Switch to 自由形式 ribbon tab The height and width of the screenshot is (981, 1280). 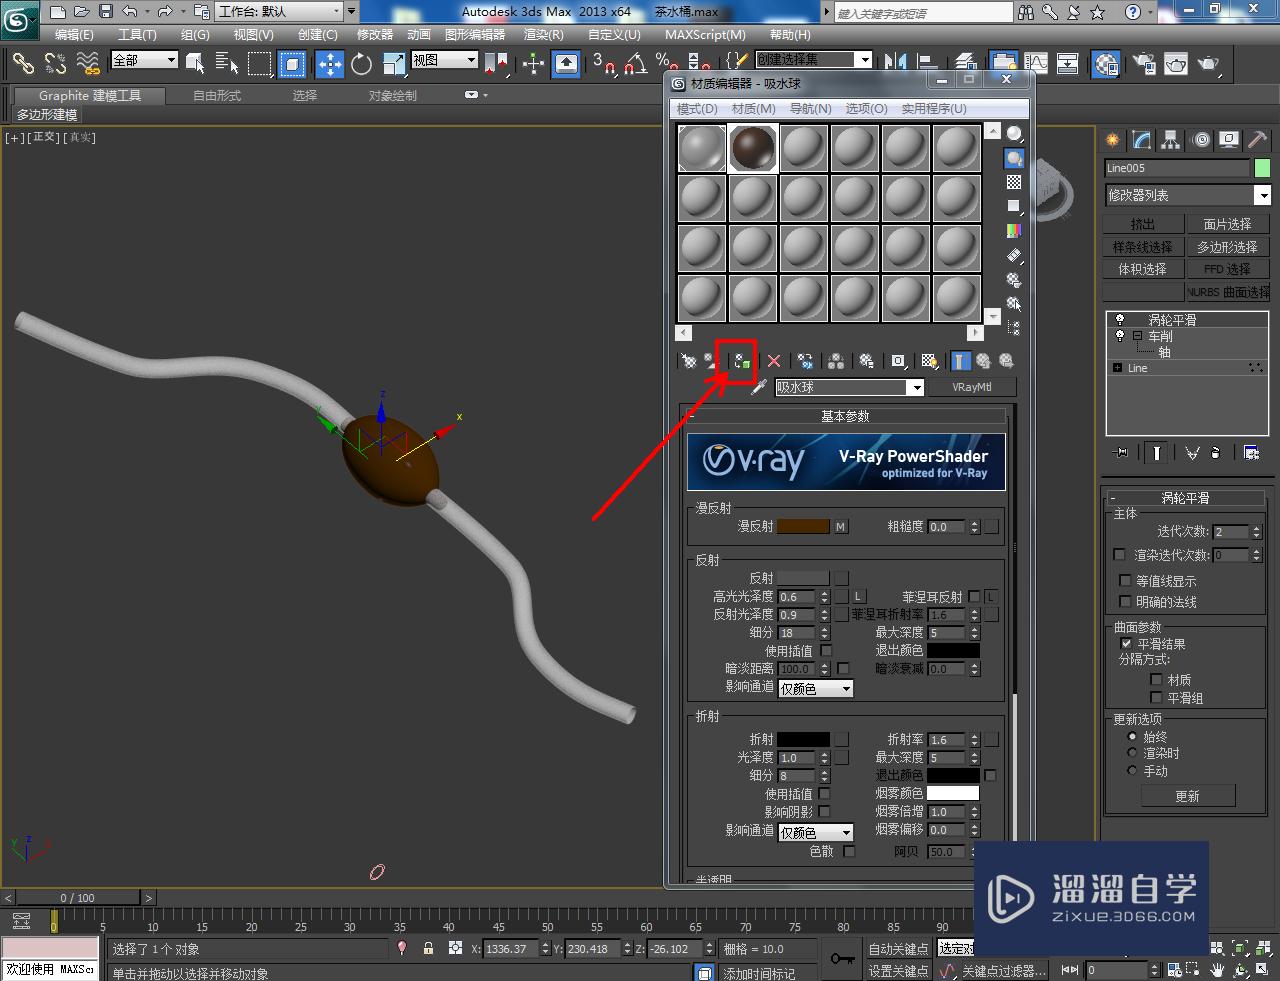[x=217, y=96]
